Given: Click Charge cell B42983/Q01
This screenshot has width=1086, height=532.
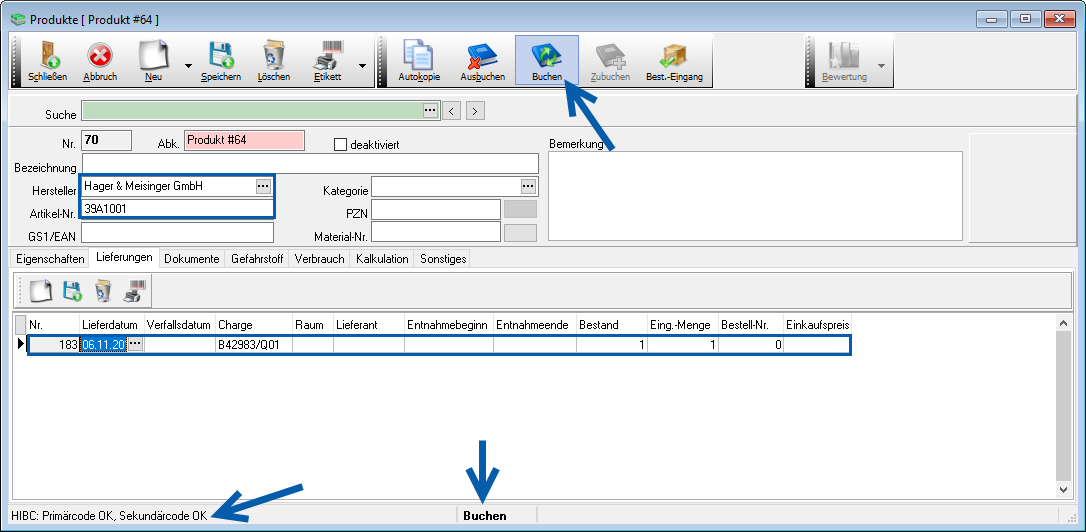Looking at the screenshot, I should point(253,344).
